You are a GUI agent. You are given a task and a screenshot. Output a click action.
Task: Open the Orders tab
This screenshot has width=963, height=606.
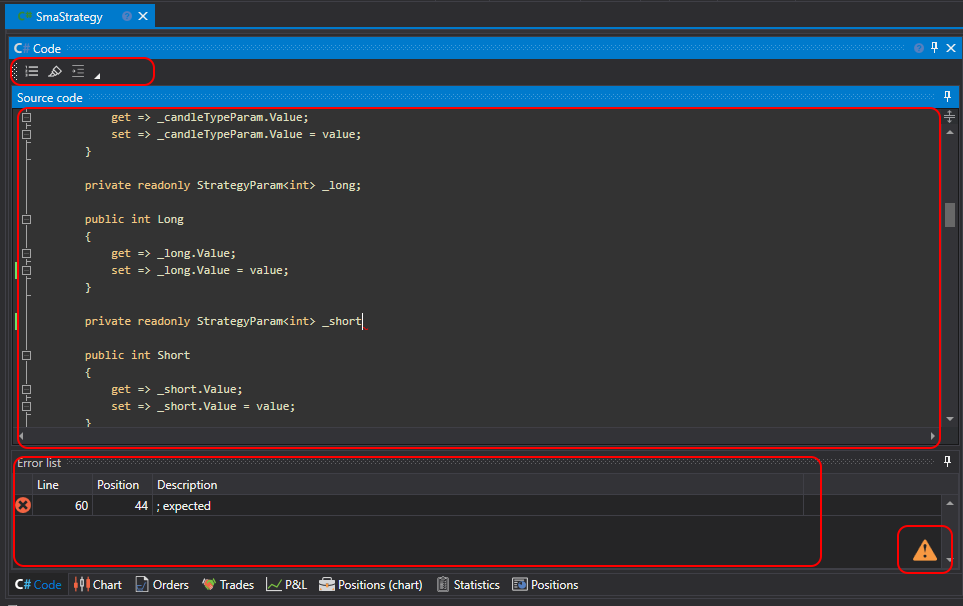coord(162,585)
